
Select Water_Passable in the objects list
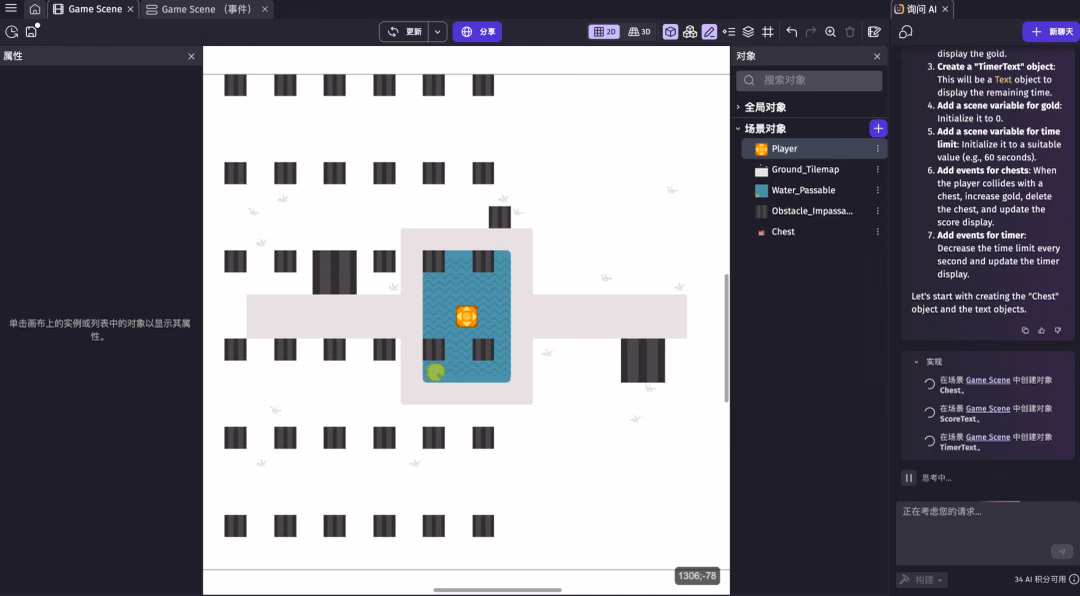point(814,190)
